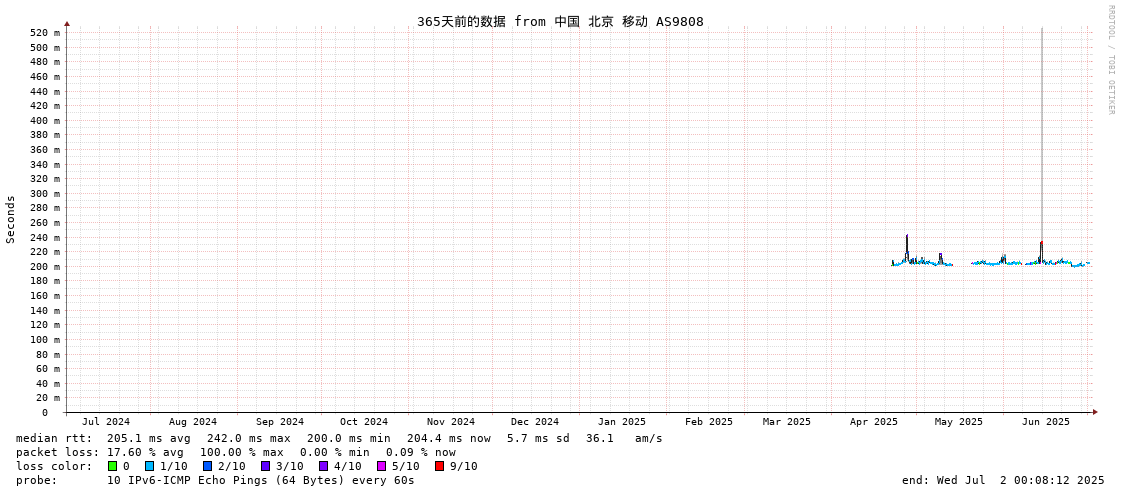Click the '100 m' y-axis value
Image resolution: width=1121 pixels, height=494 pixels.
point(45,340)
